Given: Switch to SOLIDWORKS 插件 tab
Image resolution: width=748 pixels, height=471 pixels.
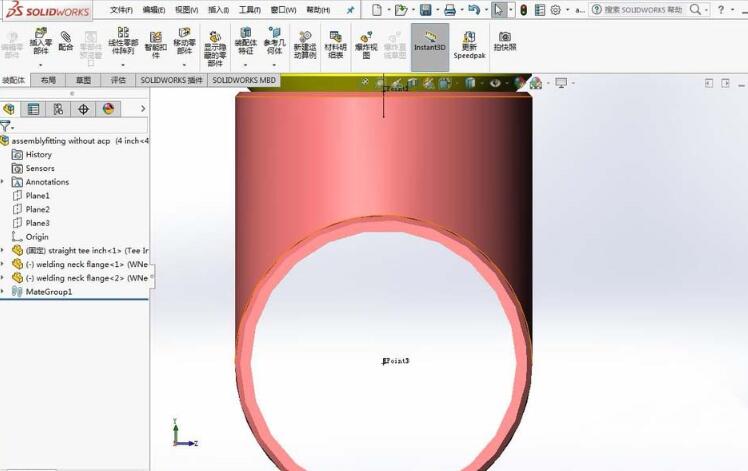Looking at the screenshot, I should click(172, 80).
